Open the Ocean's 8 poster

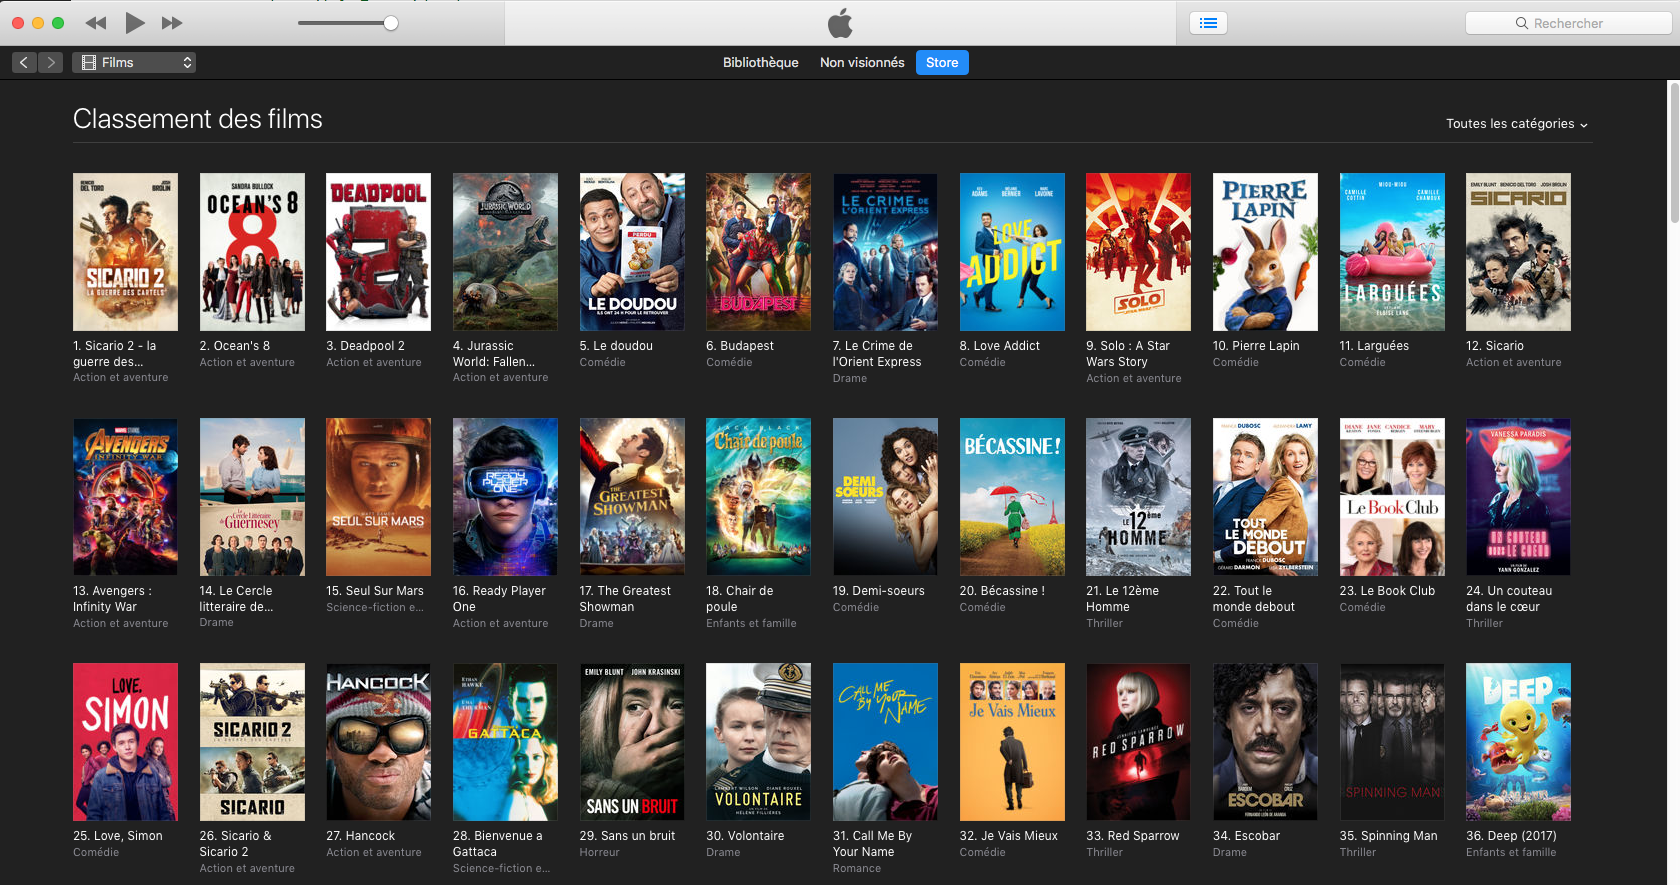(252, 252)
